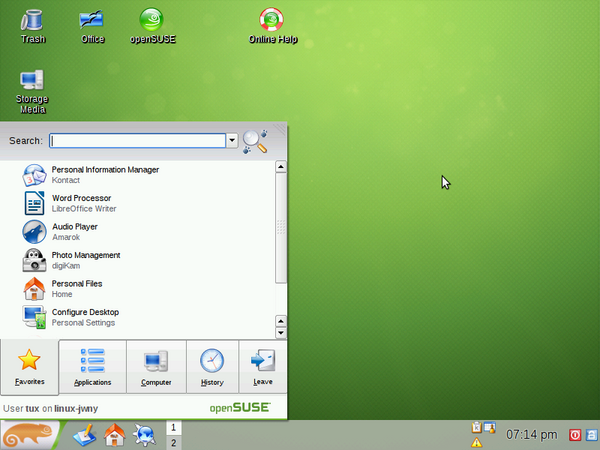Image resolution: width=600 pixels, height=450 pixels.
Task: Switch to the History tab
Action: tap(212, 367)
